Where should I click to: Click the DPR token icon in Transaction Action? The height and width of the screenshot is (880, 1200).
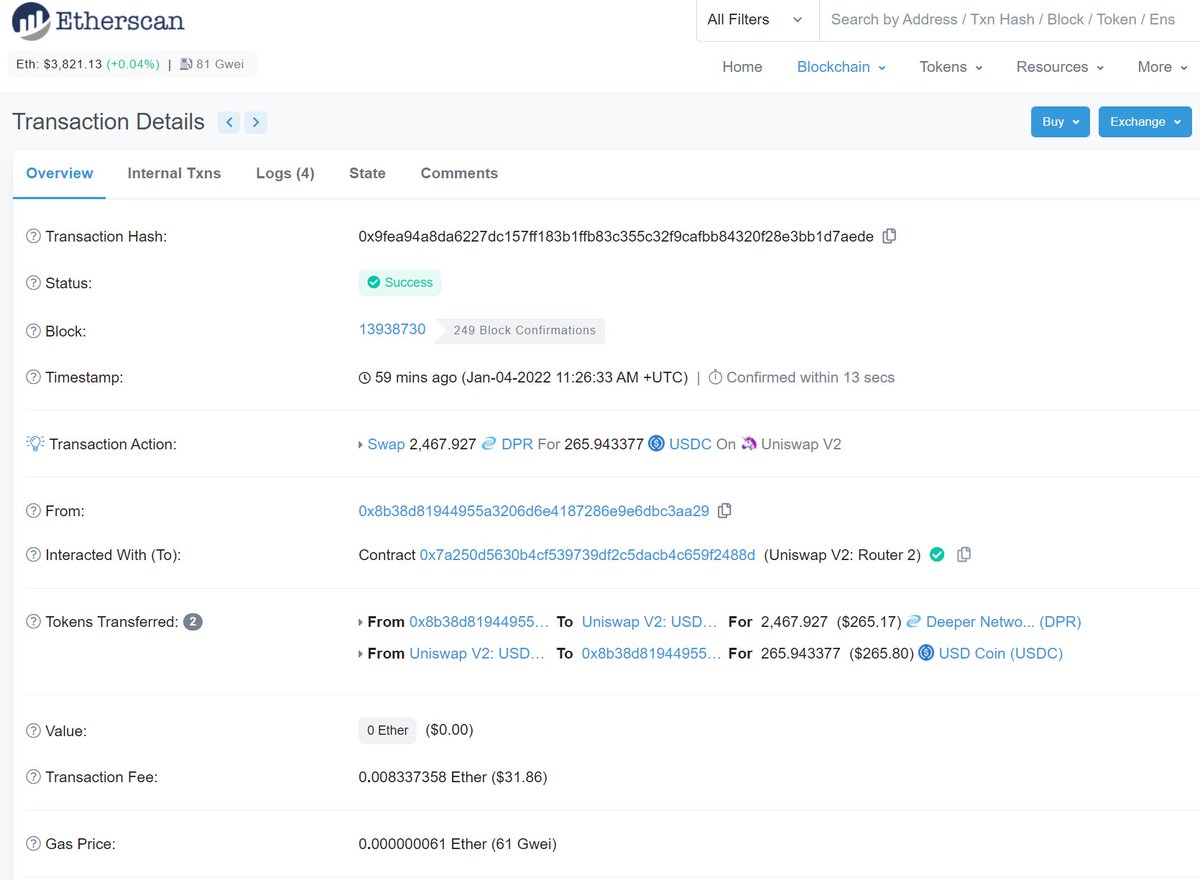tap(489, 443)
